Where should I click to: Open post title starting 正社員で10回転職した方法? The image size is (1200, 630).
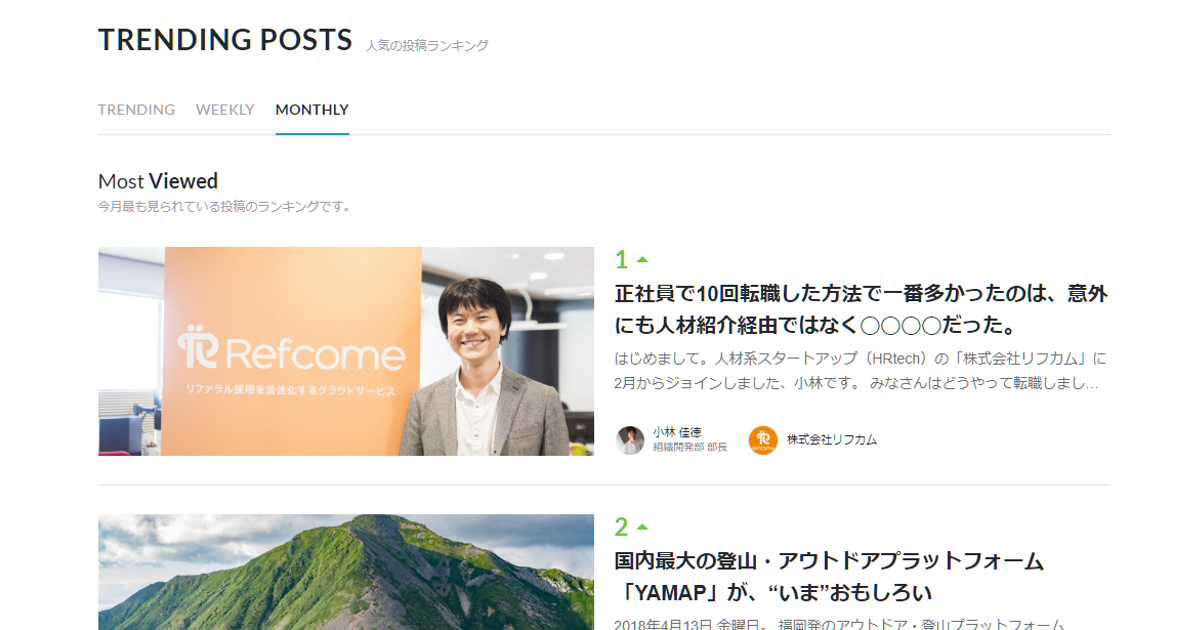pos(861,310)
